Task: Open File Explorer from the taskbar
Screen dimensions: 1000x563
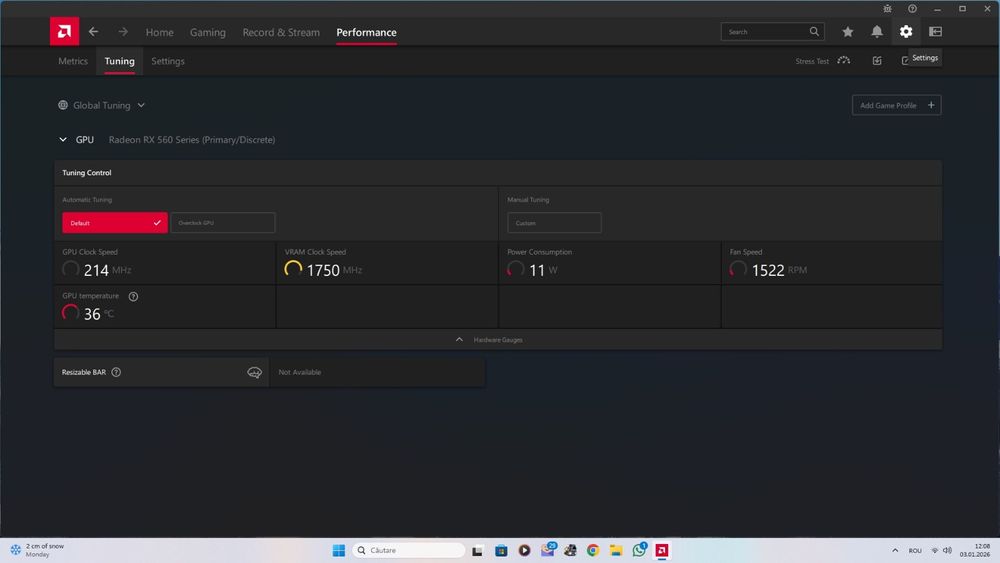Action: (616, 550)
